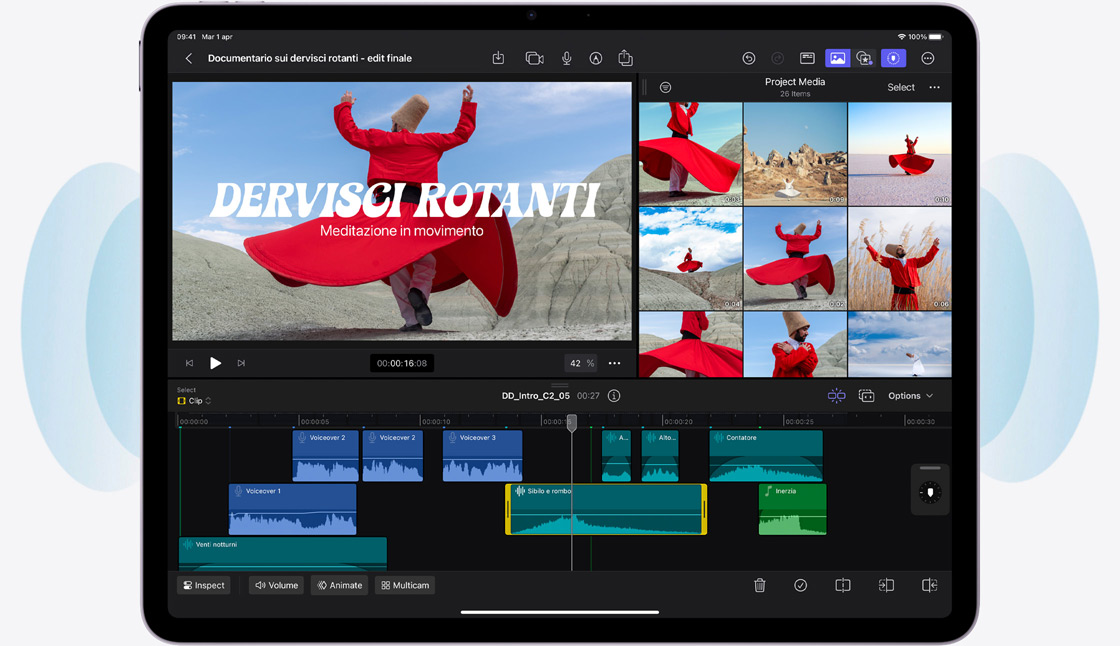Undo the last edit
Viewport: 1120px width, 646px height.
coord(749,58)
